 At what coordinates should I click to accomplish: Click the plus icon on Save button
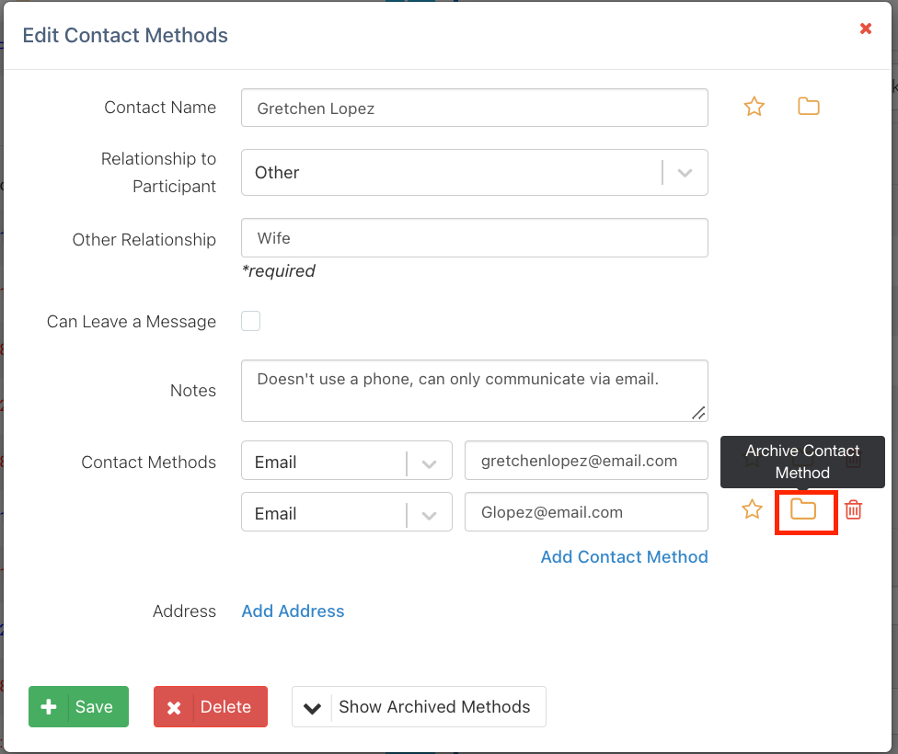point(48,707)
